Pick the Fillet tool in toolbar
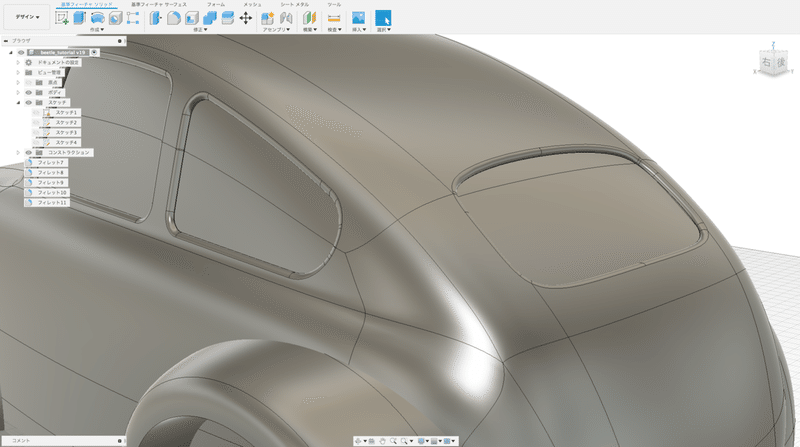 [x=173, y=18]
